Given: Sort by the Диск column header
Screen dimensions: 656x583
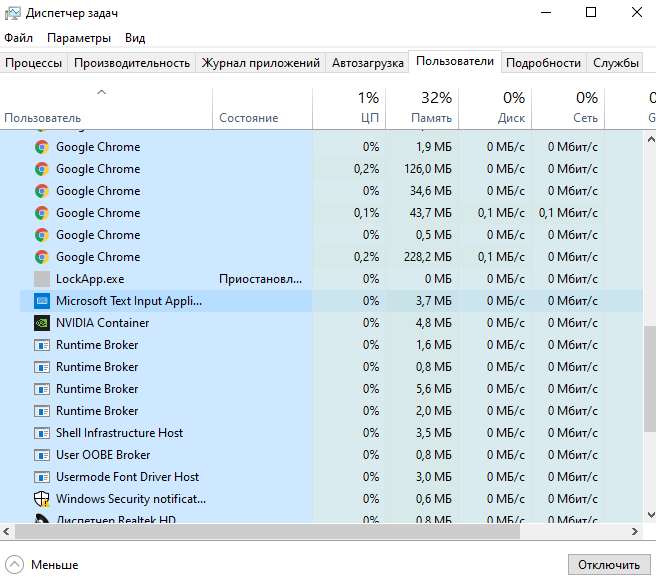Looking at the screenshot, I should pyautogui.click(x=495, y=108).
